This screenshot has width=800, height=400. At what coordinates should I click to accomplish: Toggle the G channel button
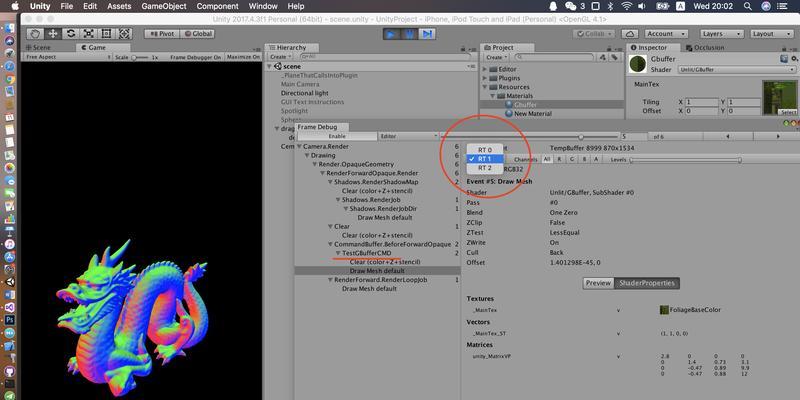571,160
